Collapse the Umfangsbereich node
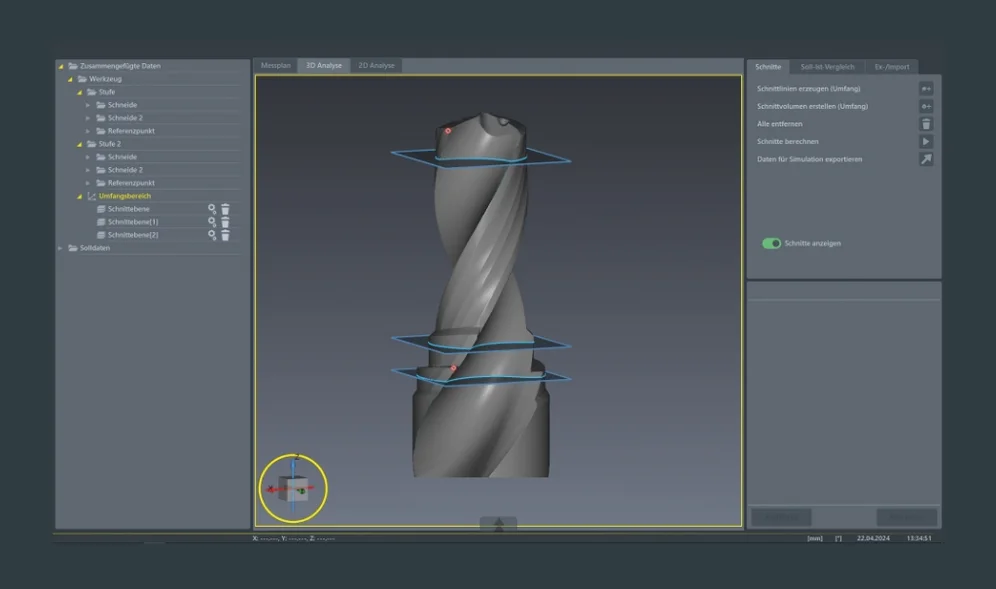The image size is (996, 589). coord(79,196)
